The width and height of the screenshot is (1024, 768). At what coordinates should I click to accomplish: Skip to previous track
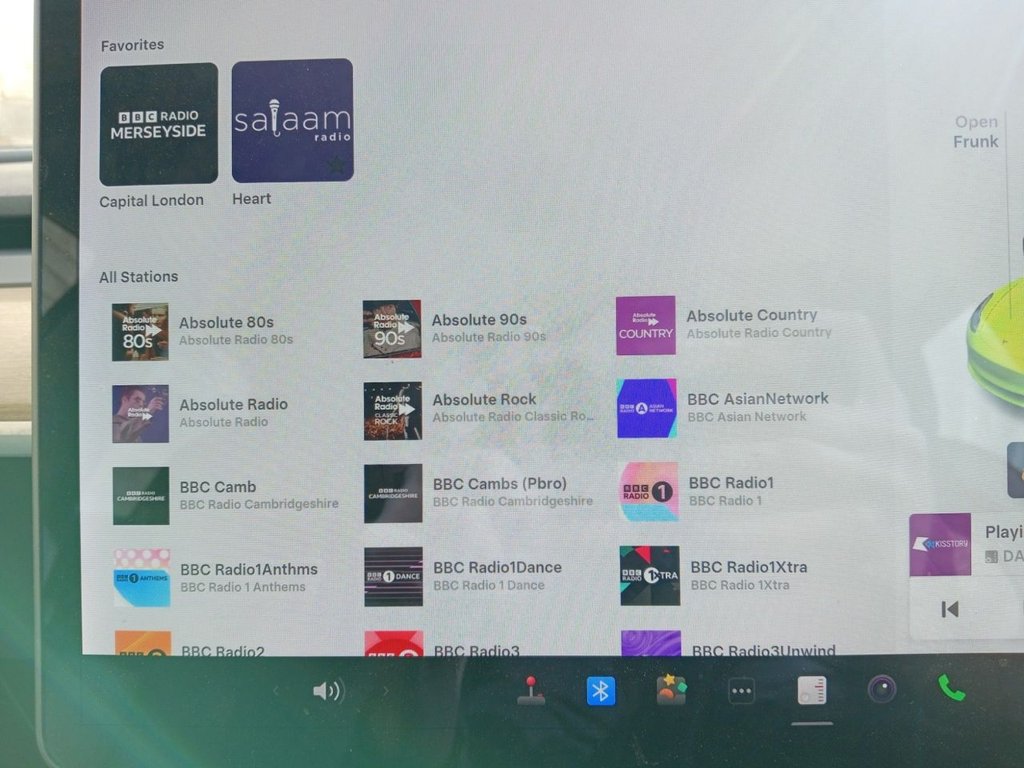[950, 609]
